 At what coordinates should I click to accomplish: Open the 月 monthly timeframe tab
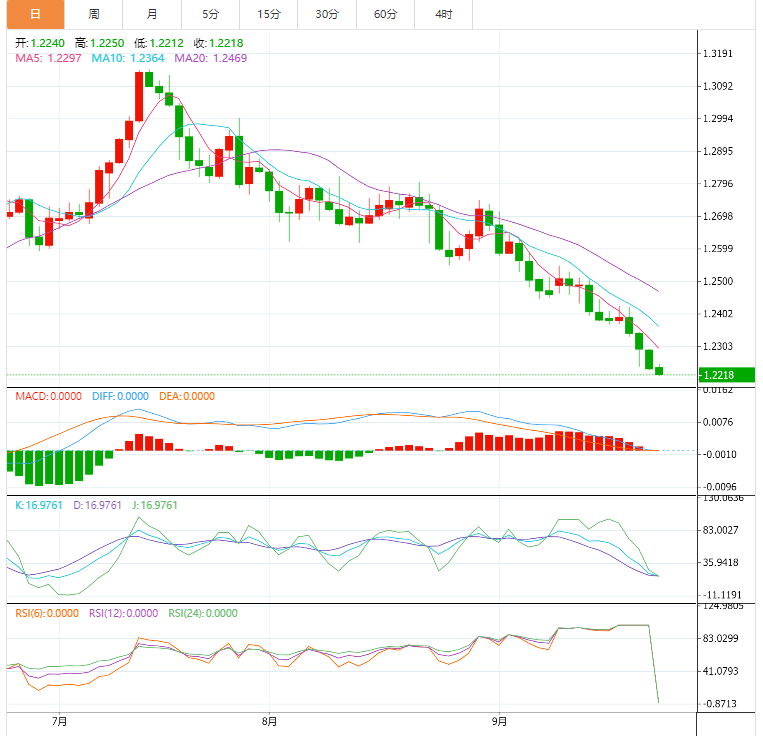point(151,14)
